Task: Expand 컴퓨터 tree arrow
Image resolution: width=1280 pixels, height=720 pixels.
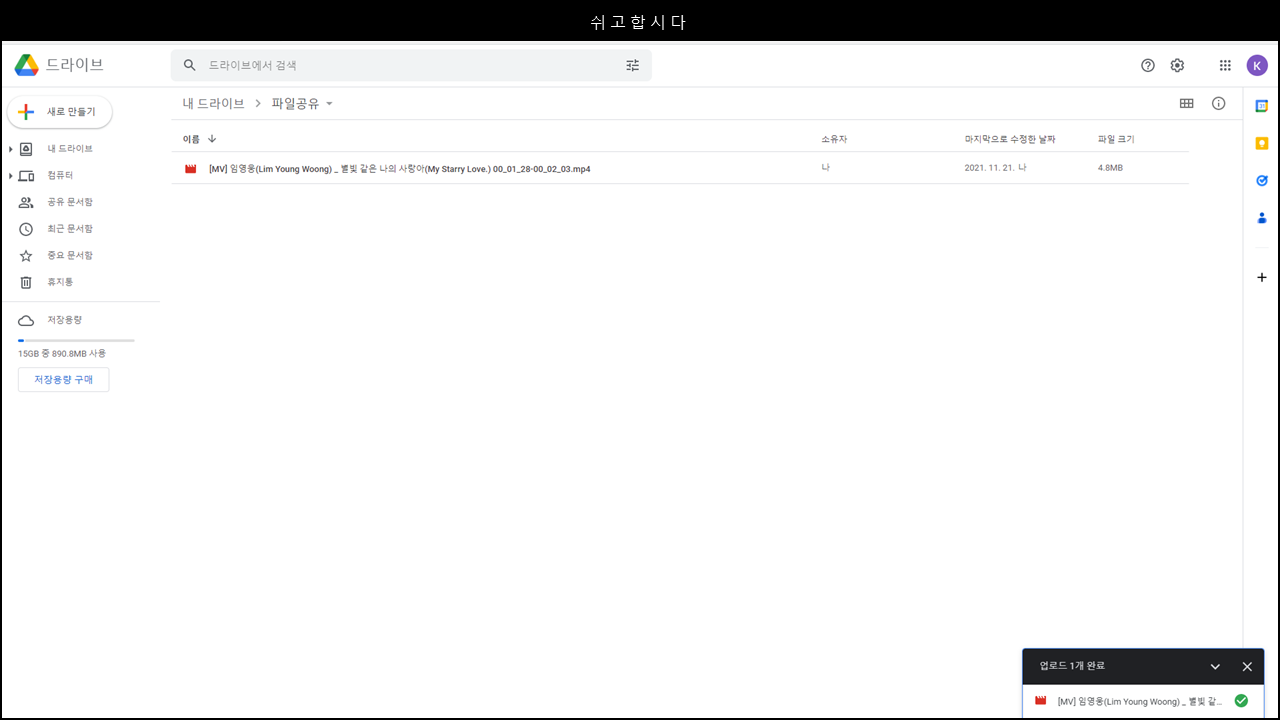Action: point(10,176)
